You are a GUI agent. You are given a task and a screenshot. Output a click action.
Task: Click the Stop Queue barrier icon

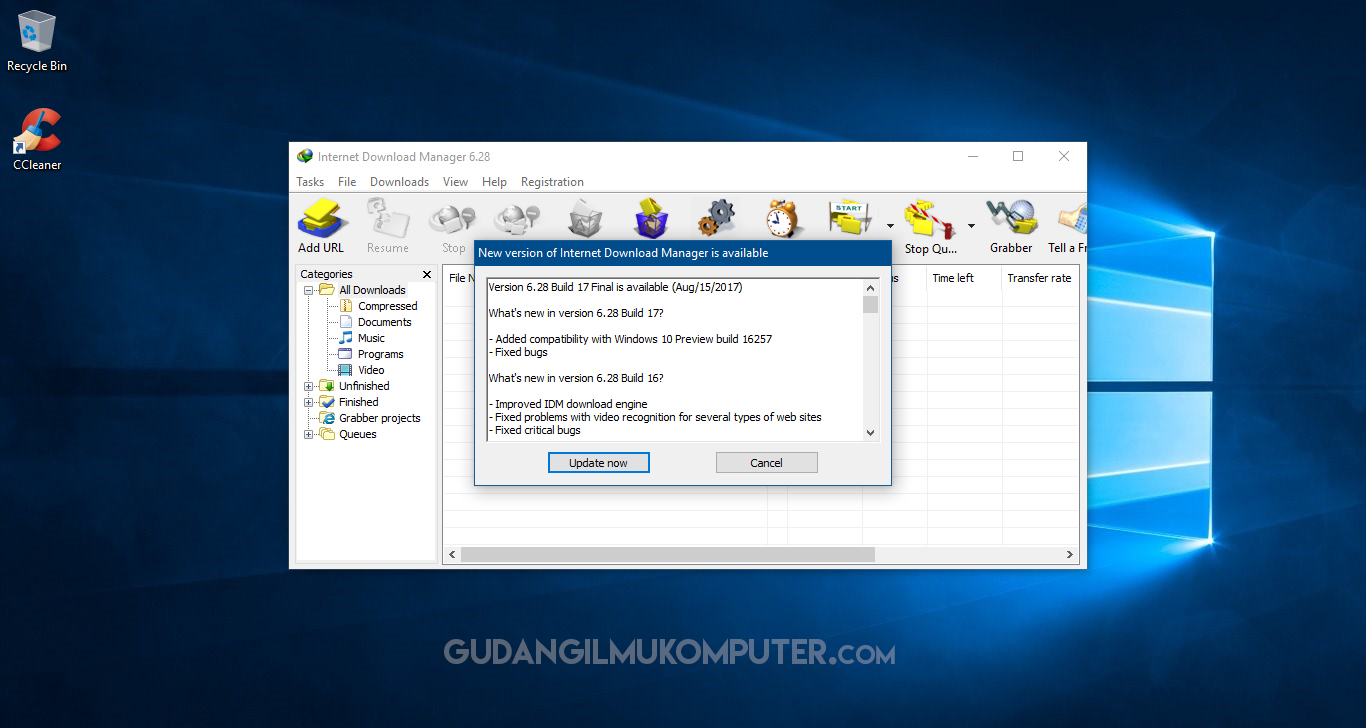(x=929, y=219)
